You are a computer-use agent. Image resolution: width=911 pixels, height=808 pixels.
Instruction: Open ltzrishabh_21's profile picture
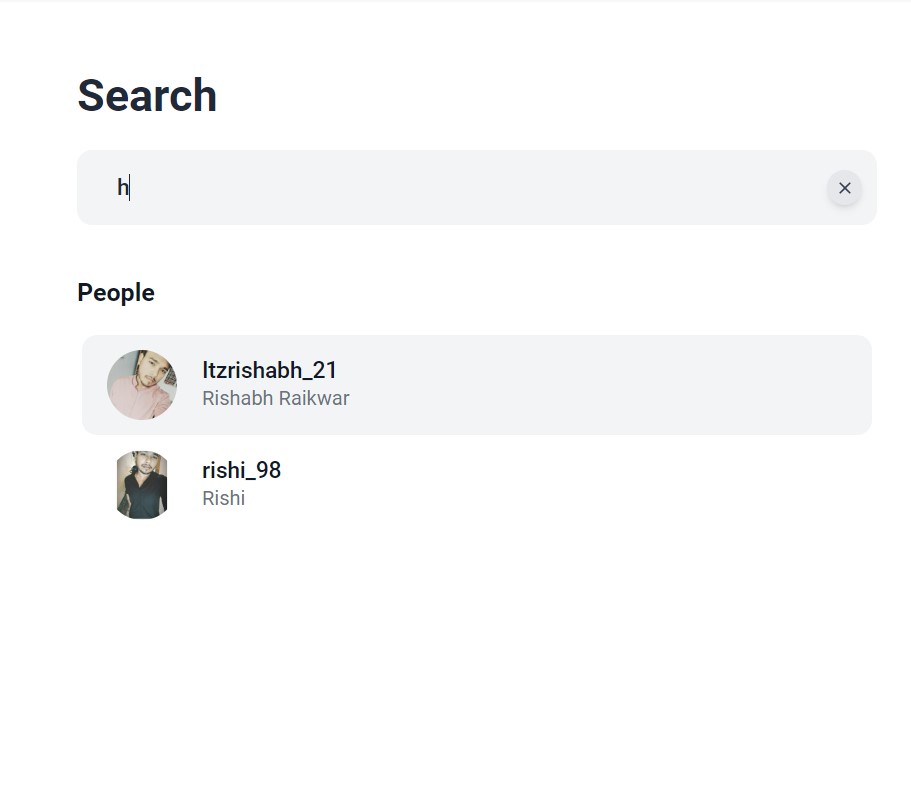tap(142, 385)
